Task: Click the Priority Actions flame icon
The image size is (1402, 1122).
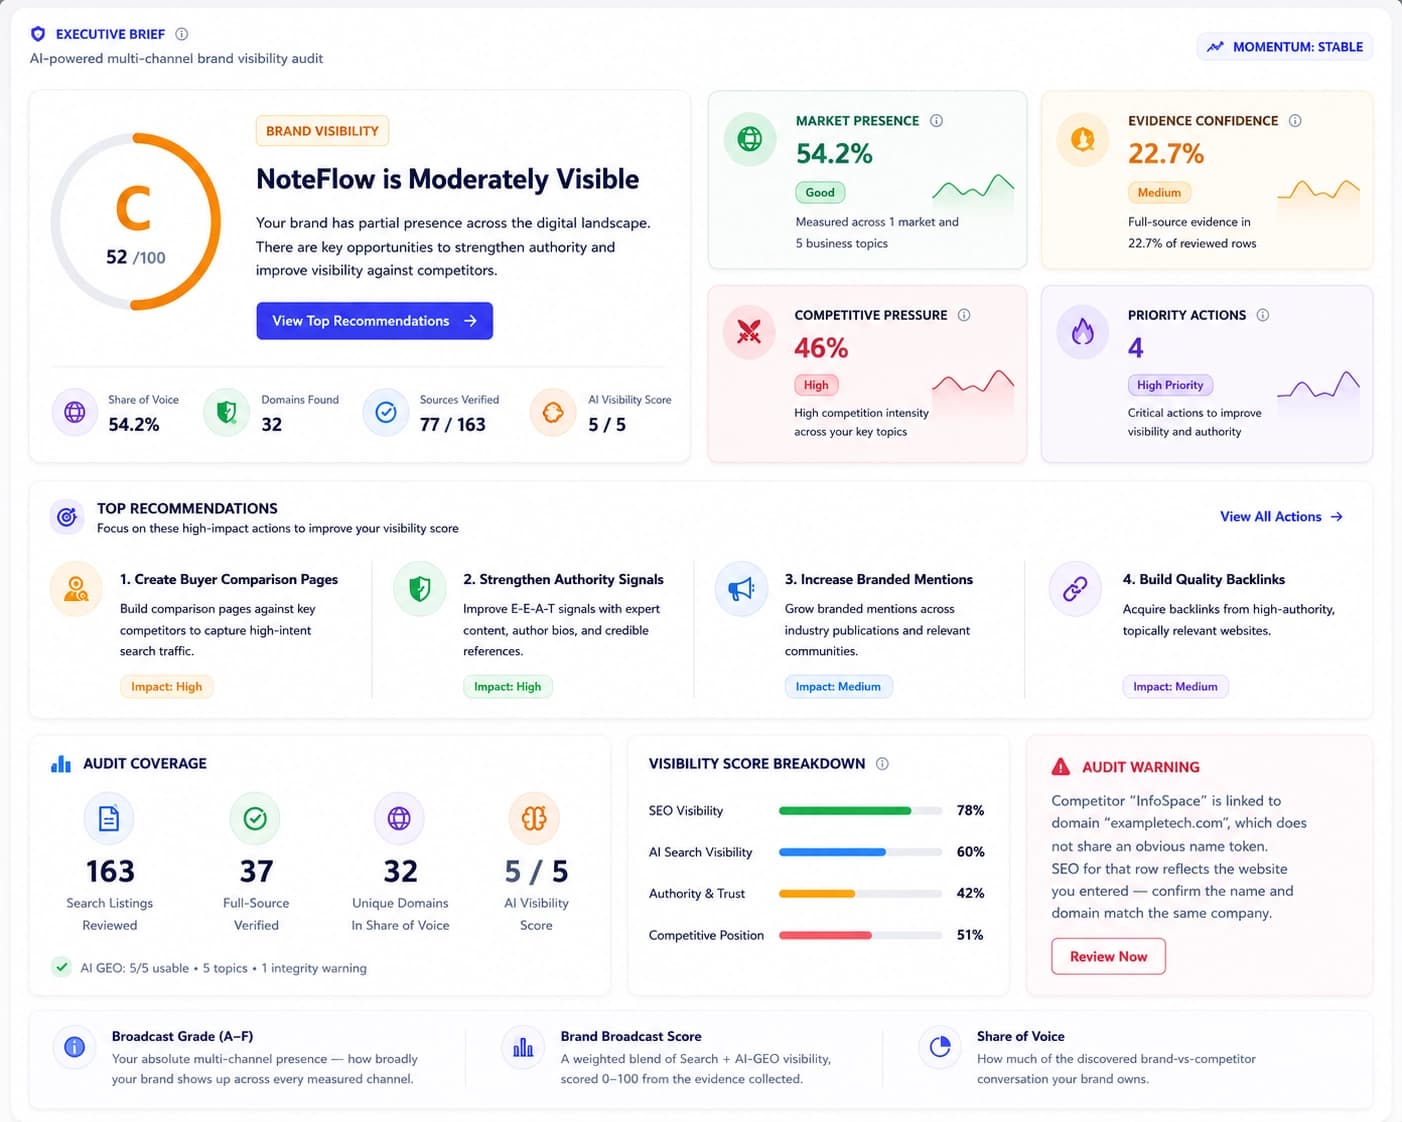Action: tap(1083, 332)
